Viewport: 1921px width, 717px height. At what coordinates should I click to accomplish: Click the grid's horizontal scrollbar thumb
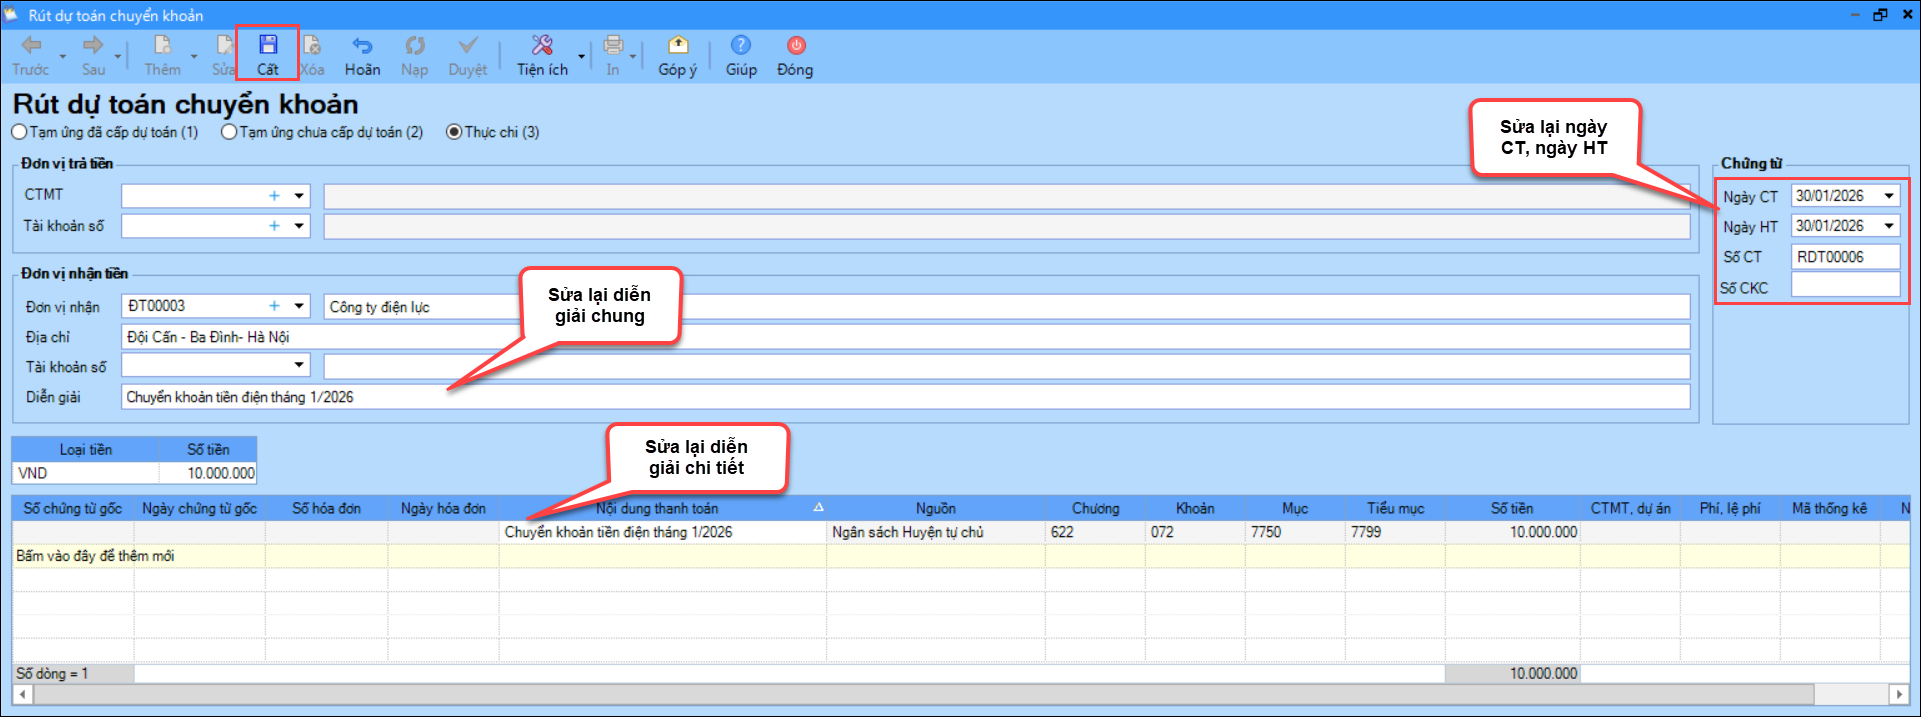point(923,694)
